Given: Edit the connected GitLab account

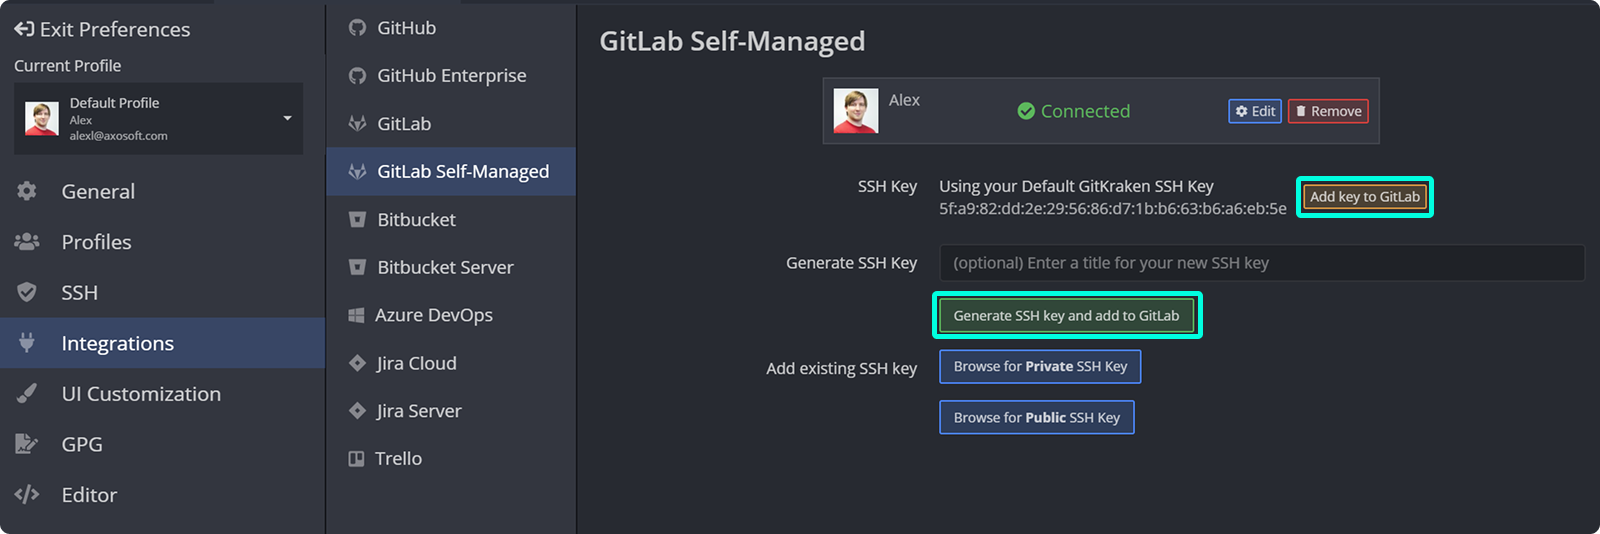Looking at the screenshot, I should 1255,111.
